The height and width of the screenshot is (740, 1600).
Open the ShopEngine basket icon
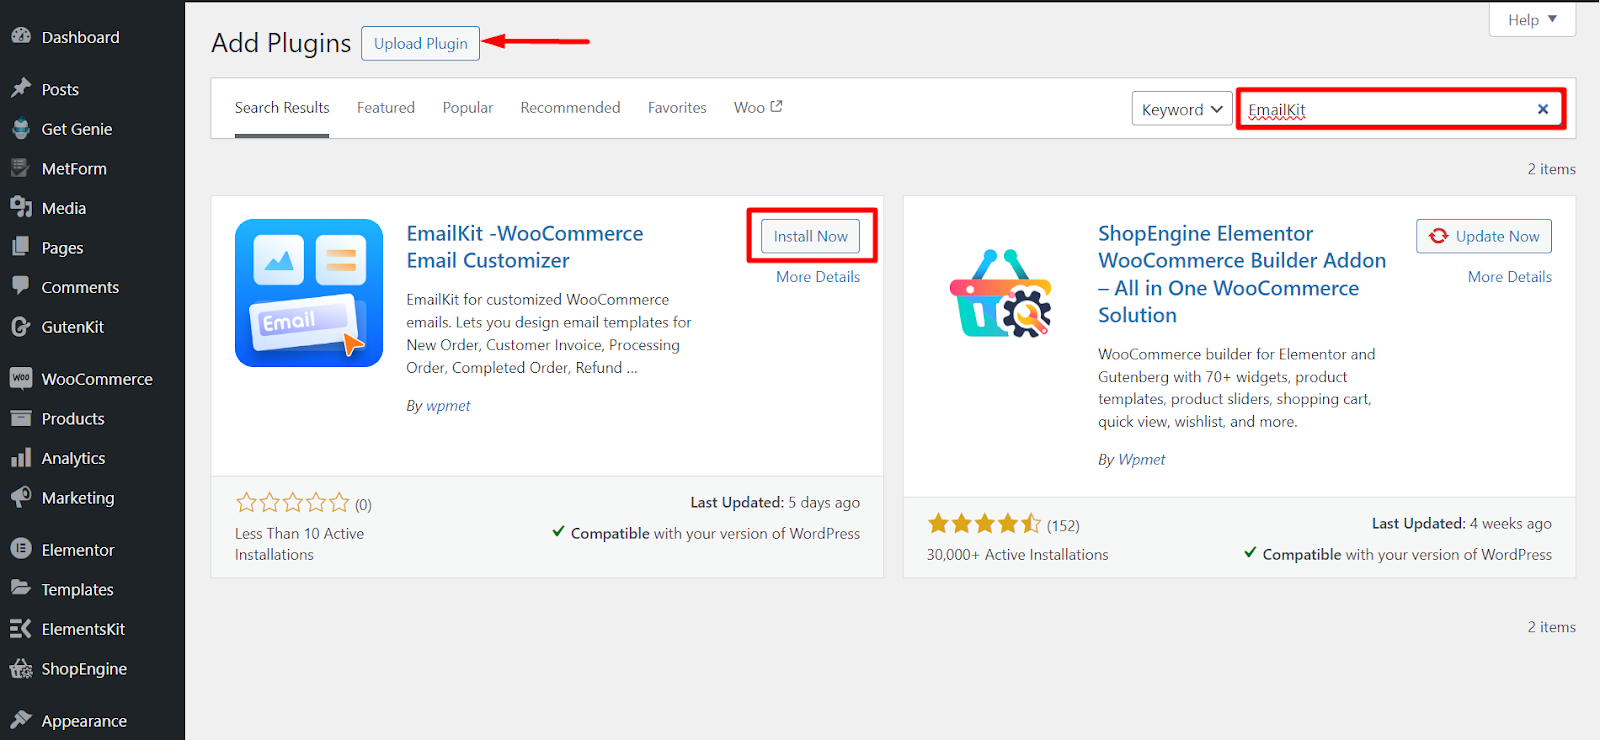click(x=21, y=668)
